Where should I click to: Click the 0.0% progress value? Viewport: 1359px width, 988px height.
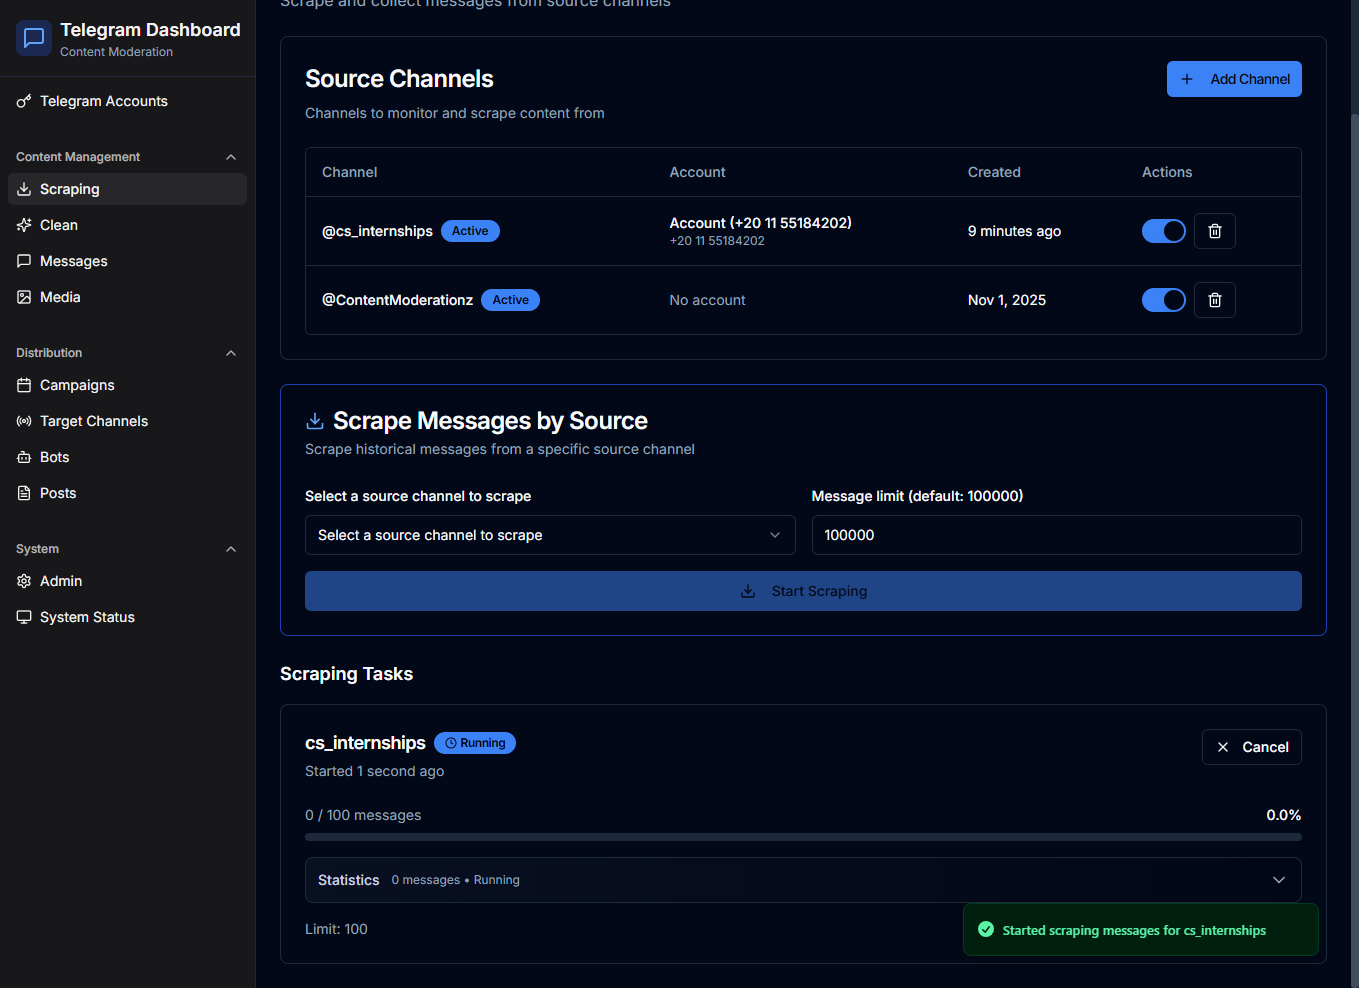1284,815
